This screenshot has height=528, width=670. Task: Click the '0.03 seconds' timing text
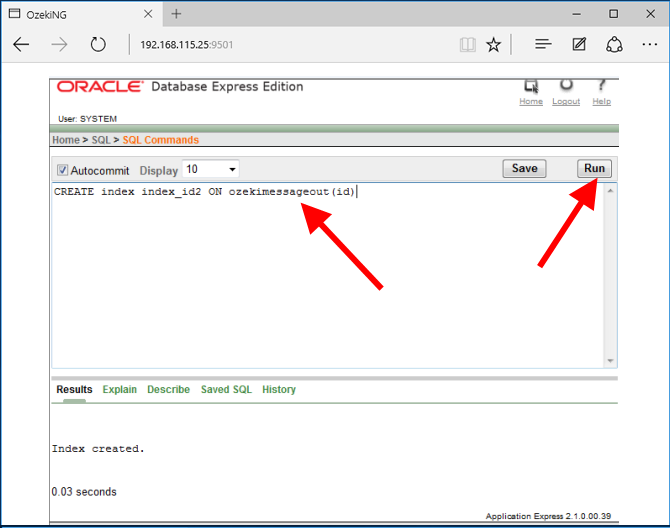tap(84, 492)
